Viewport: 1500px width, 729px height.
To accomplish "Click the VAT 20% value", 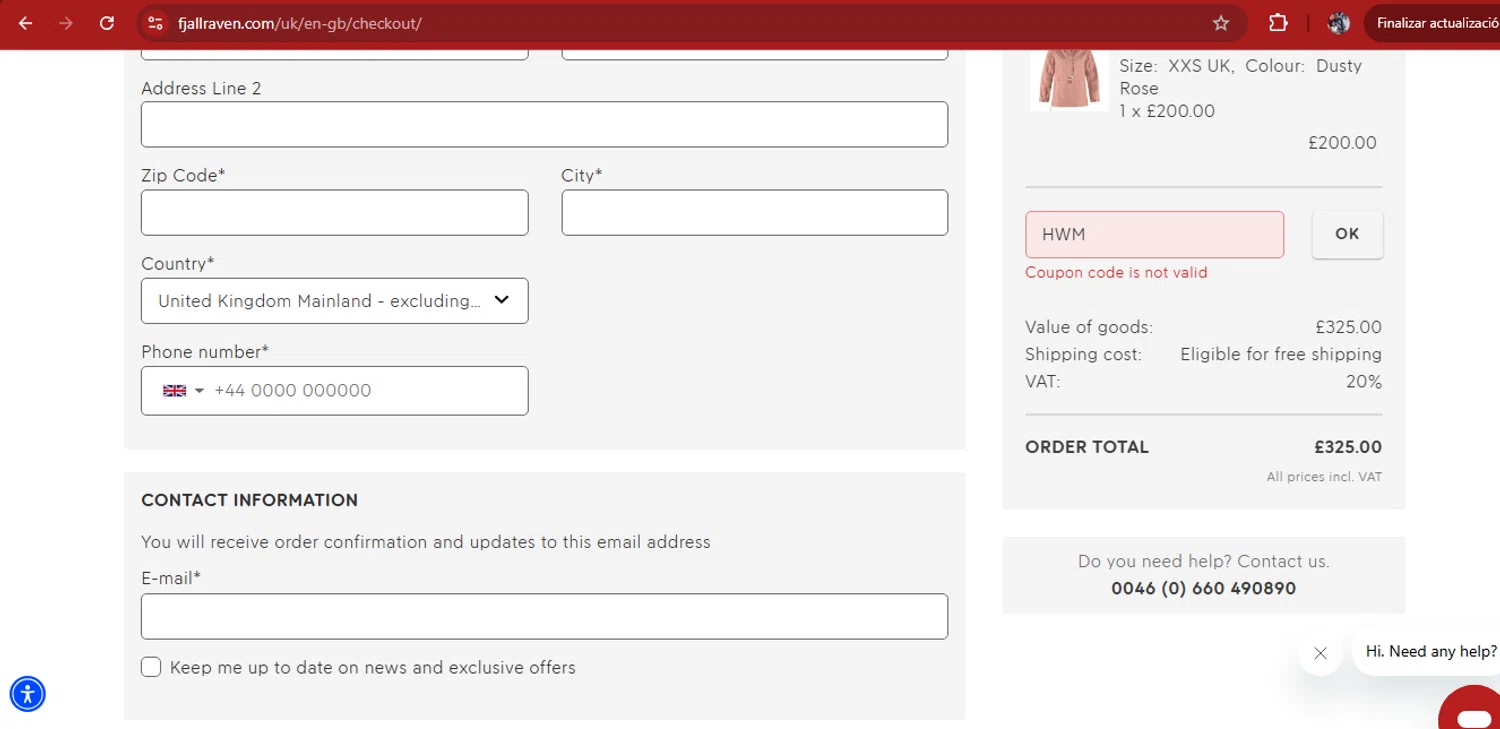I will click(1364, 381).
